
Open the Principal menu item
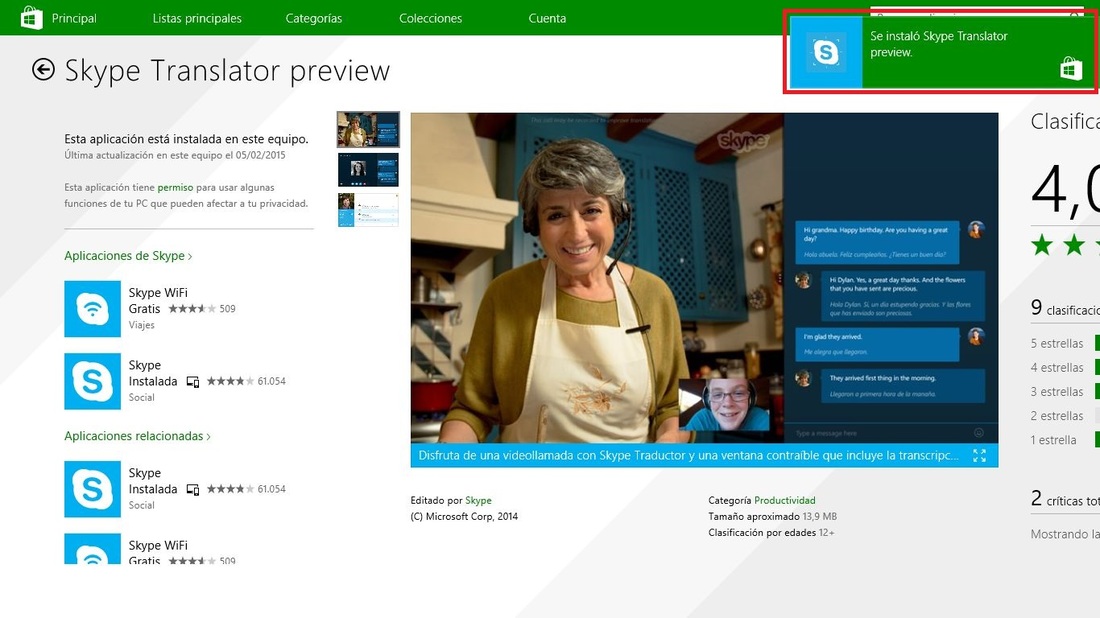tap(74, 18)
